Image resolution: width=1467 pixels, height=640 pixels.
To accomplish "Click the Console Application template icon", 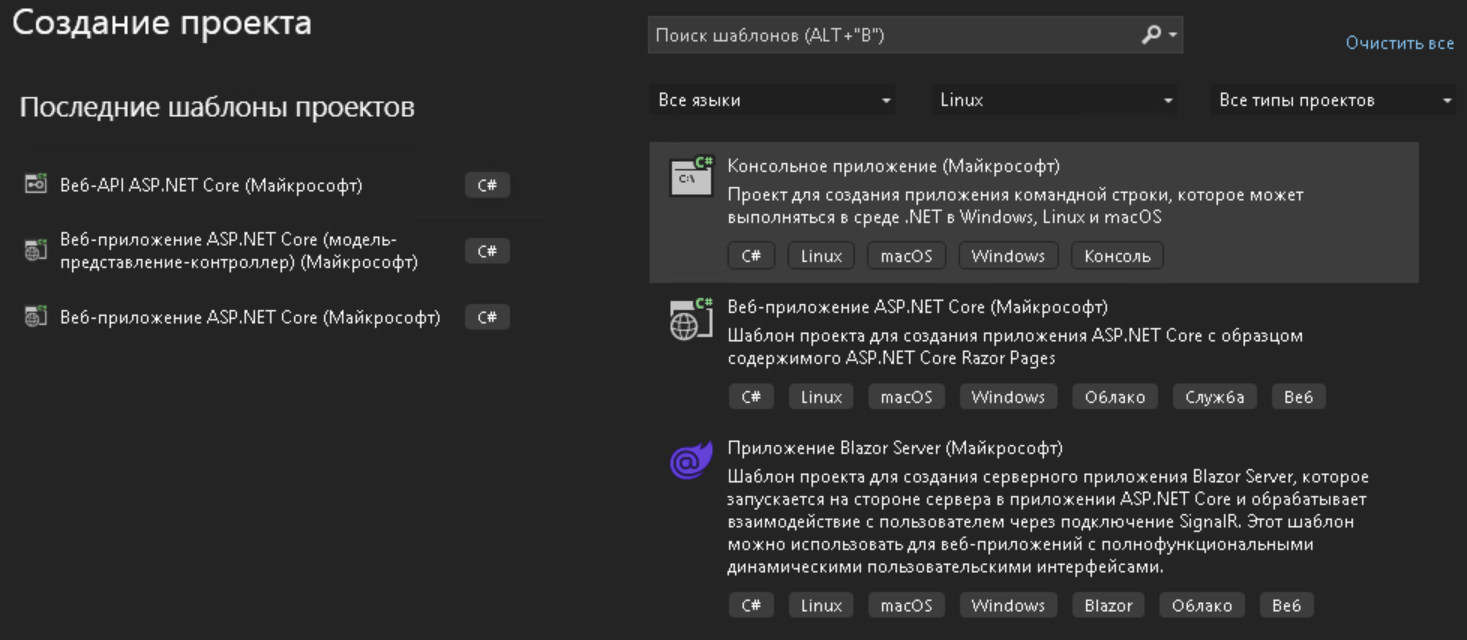I will pyautogui.click(x=691, y=176).
